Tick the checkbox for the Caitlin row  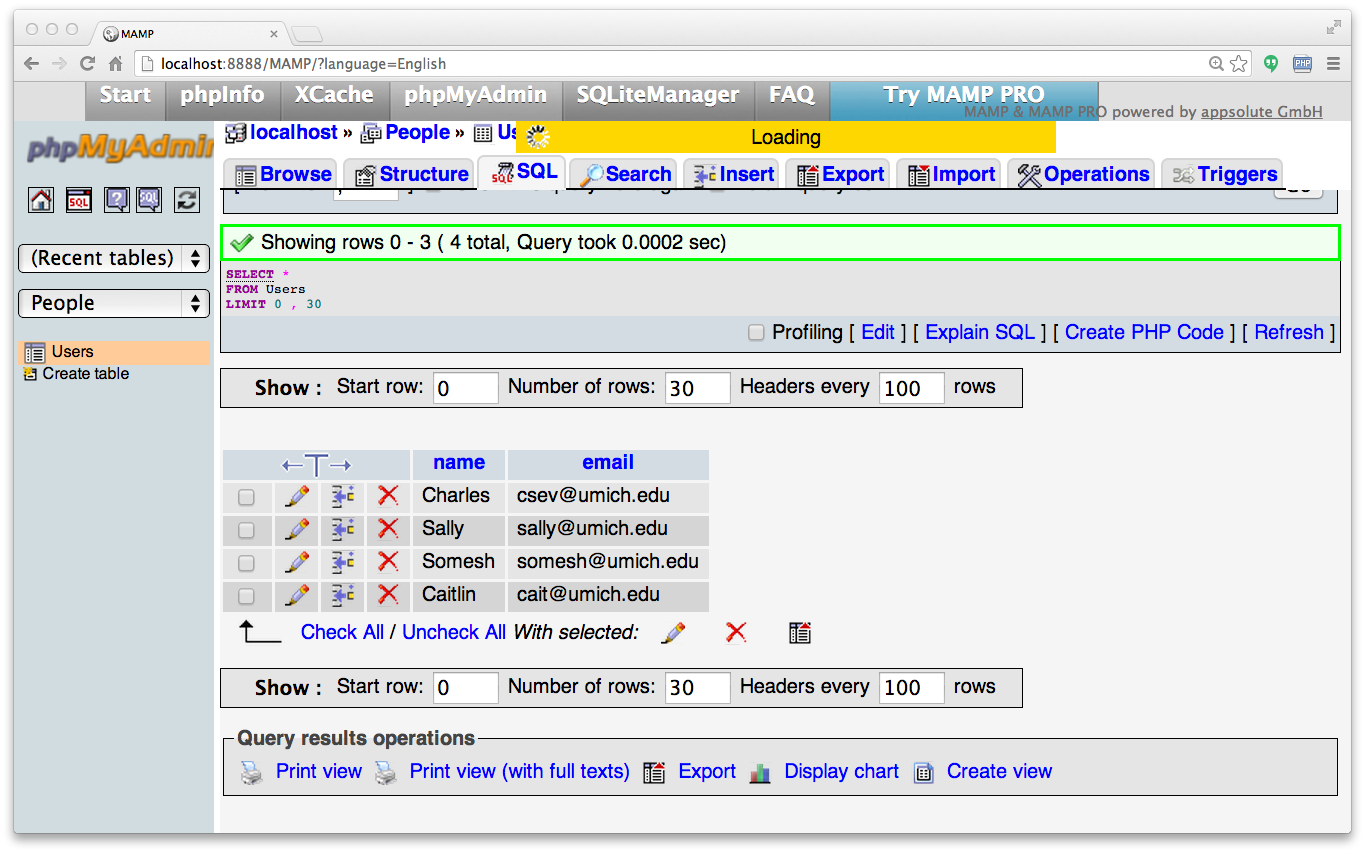pyautogui.click(x=246, y=596)
